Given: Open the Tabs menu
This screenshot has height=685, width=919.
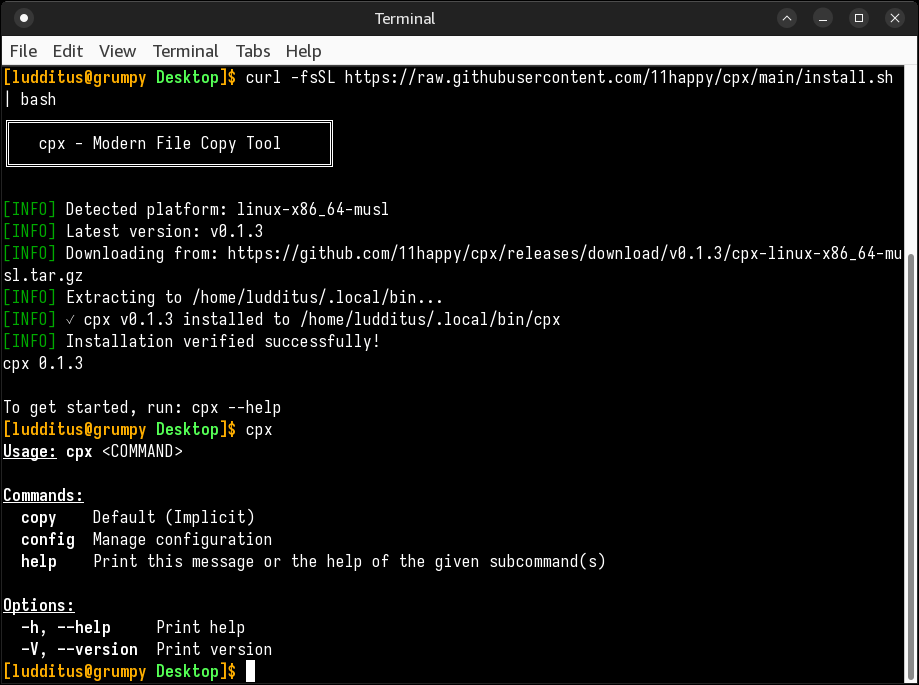Looking at the screenshot, I should tap(253, 51).
